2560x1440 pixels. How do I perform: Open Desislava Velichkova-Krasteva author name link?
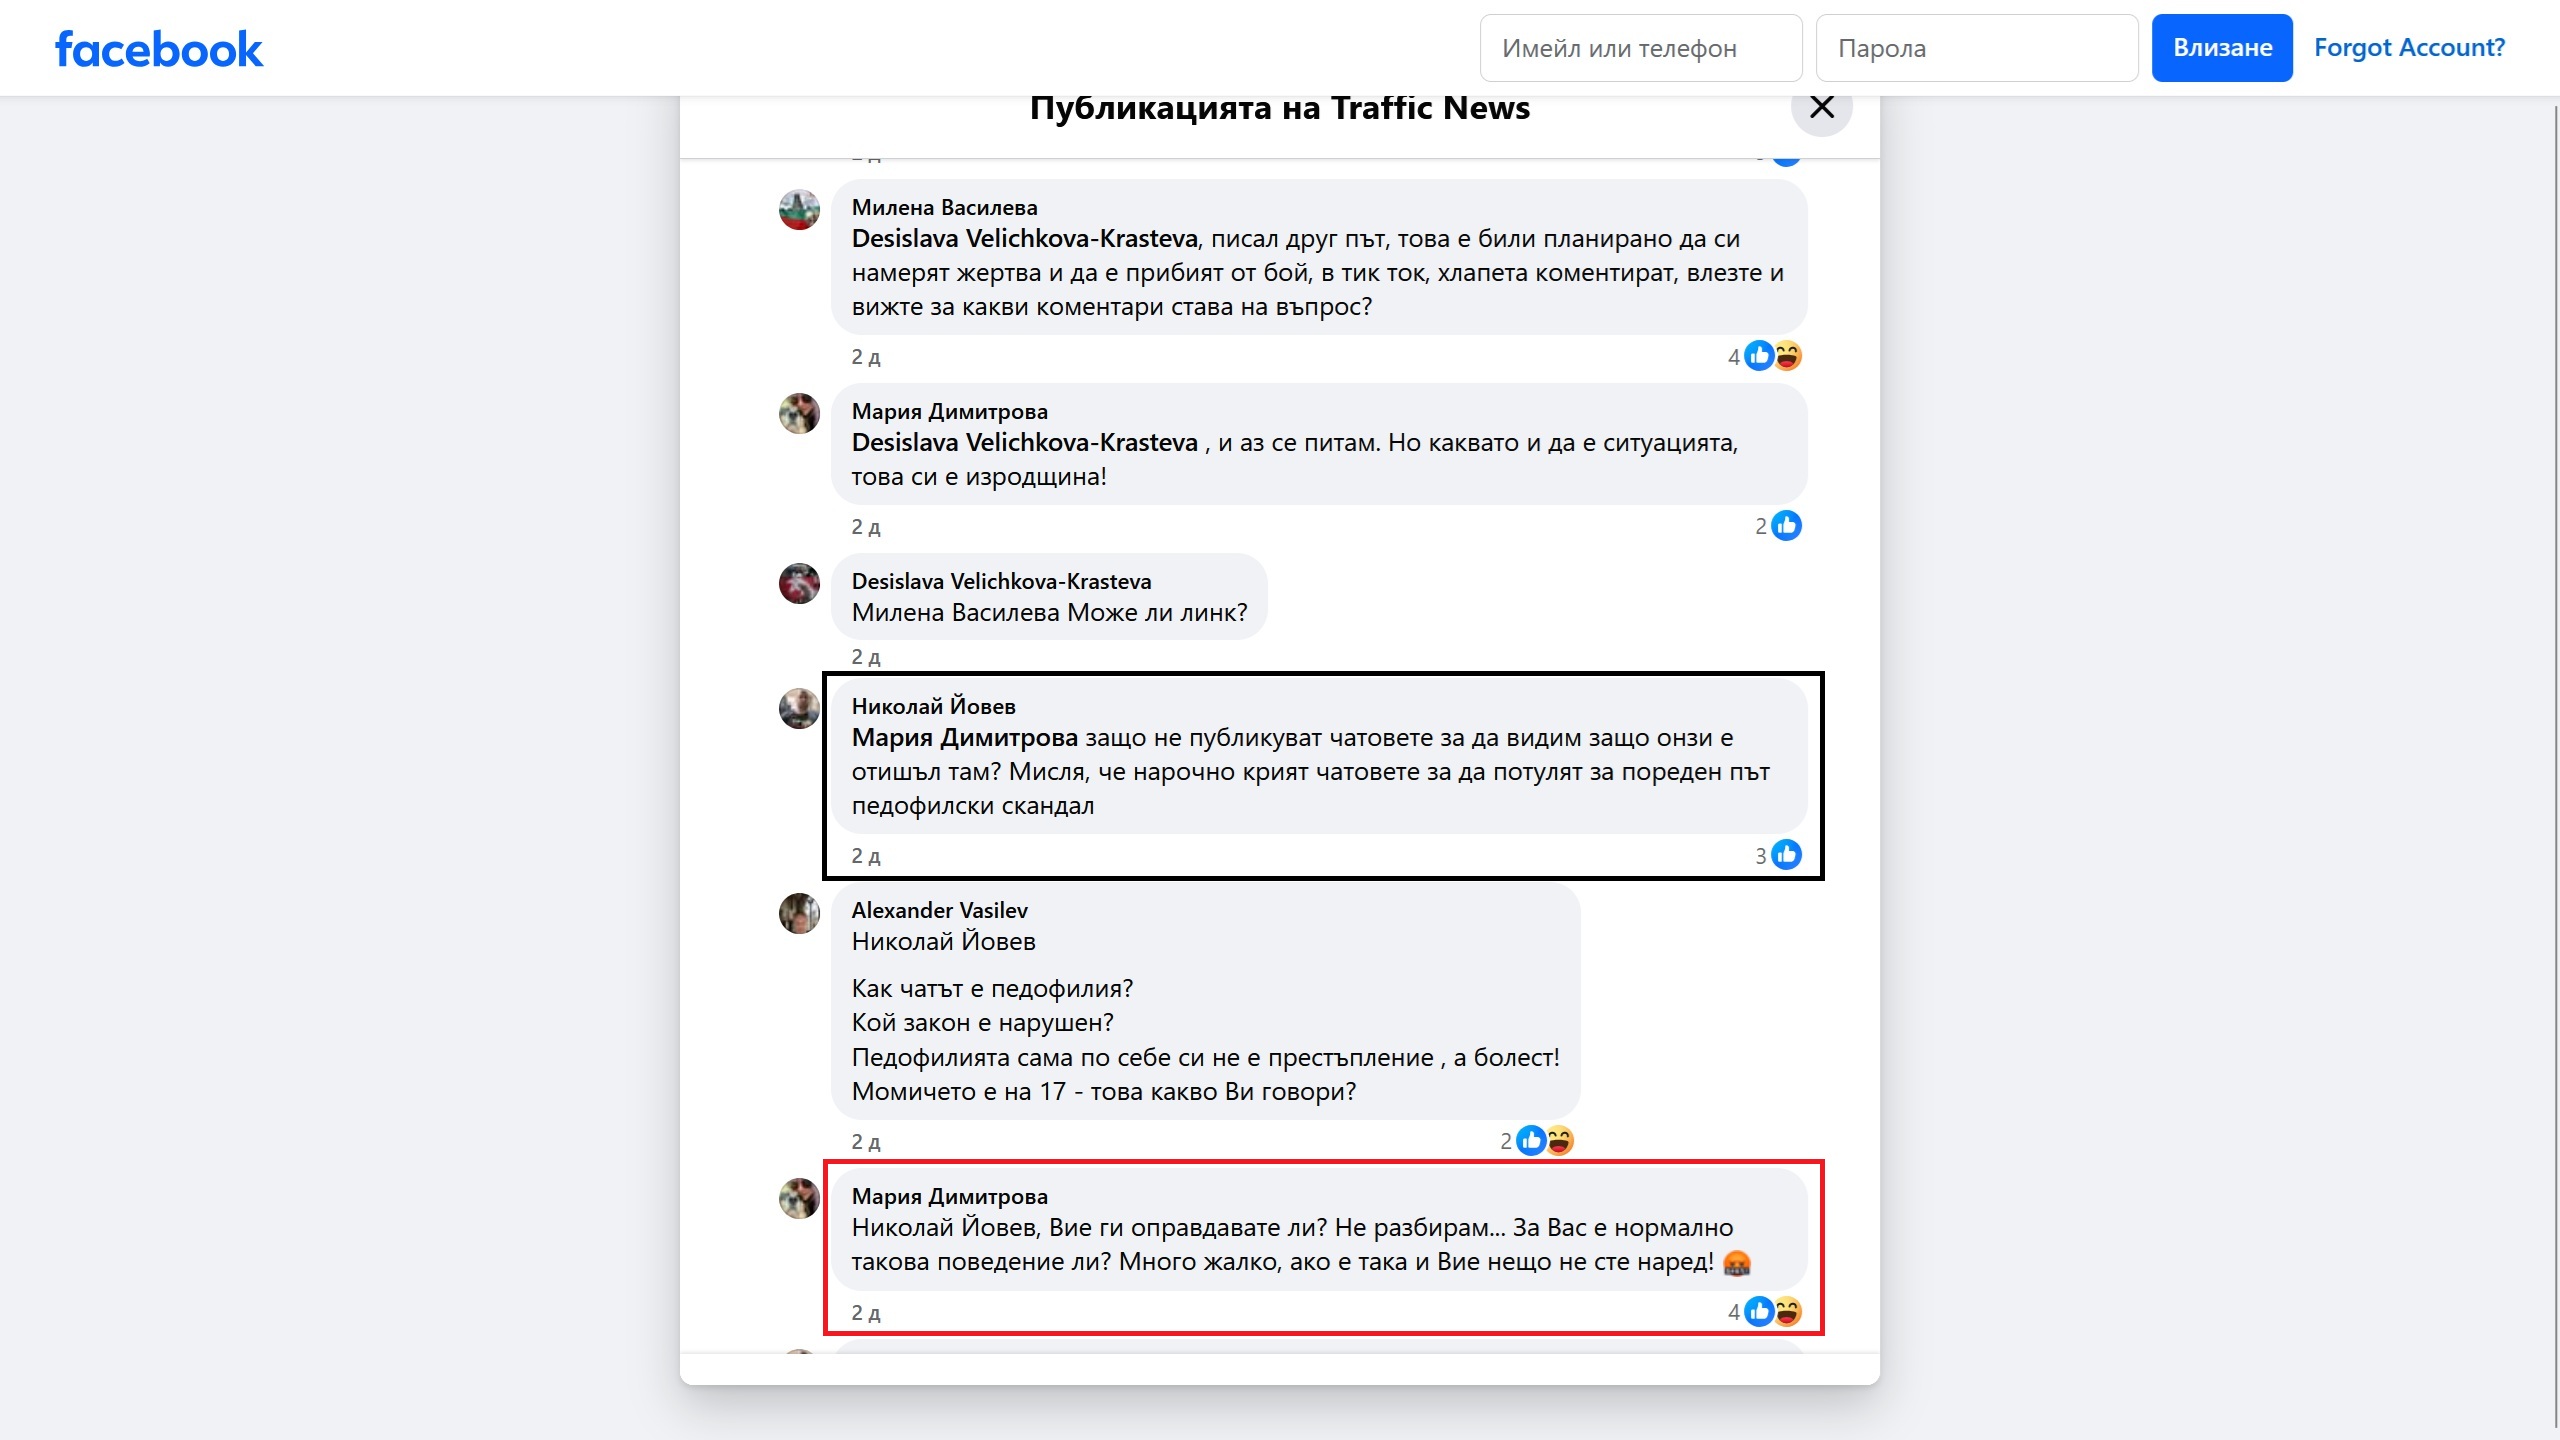click(1002, 582)
